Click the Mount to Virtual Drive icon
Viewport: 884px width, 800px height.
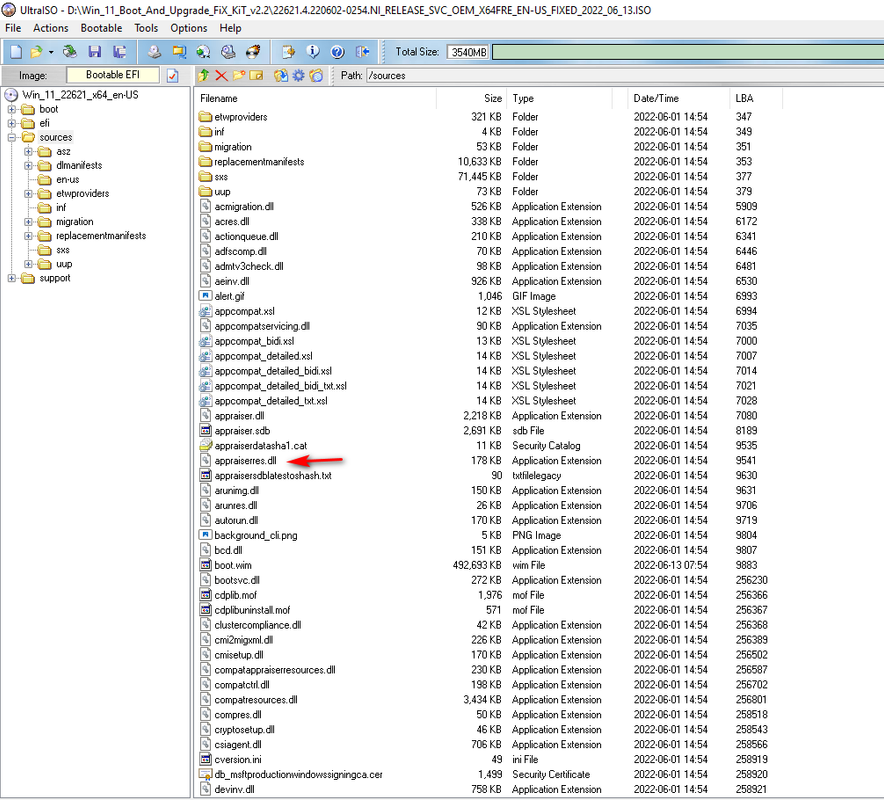click(228, 52)
